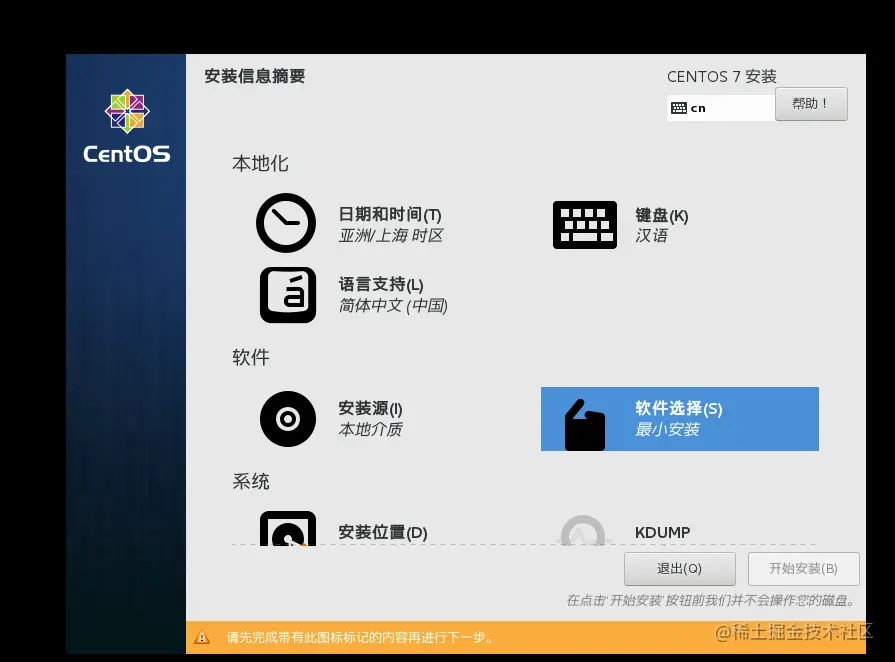895x662 pixels.
Task: Click 亚洲/上海 时区 timezone text
Action: click(390, 236)
